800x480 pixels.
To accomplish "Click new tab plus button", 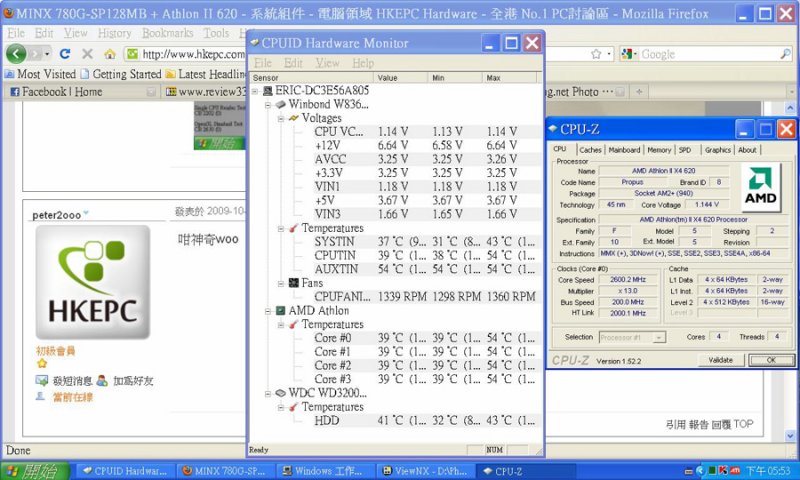I will point(639,92).
